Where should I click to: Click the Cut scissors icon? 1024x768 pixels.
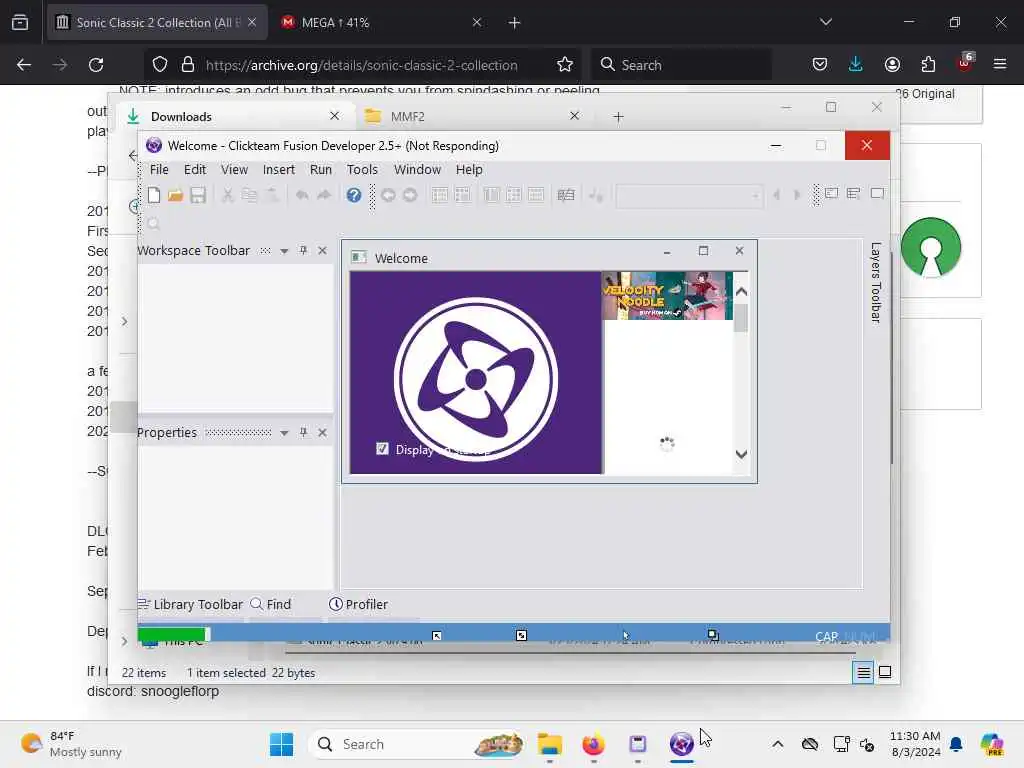227,195
